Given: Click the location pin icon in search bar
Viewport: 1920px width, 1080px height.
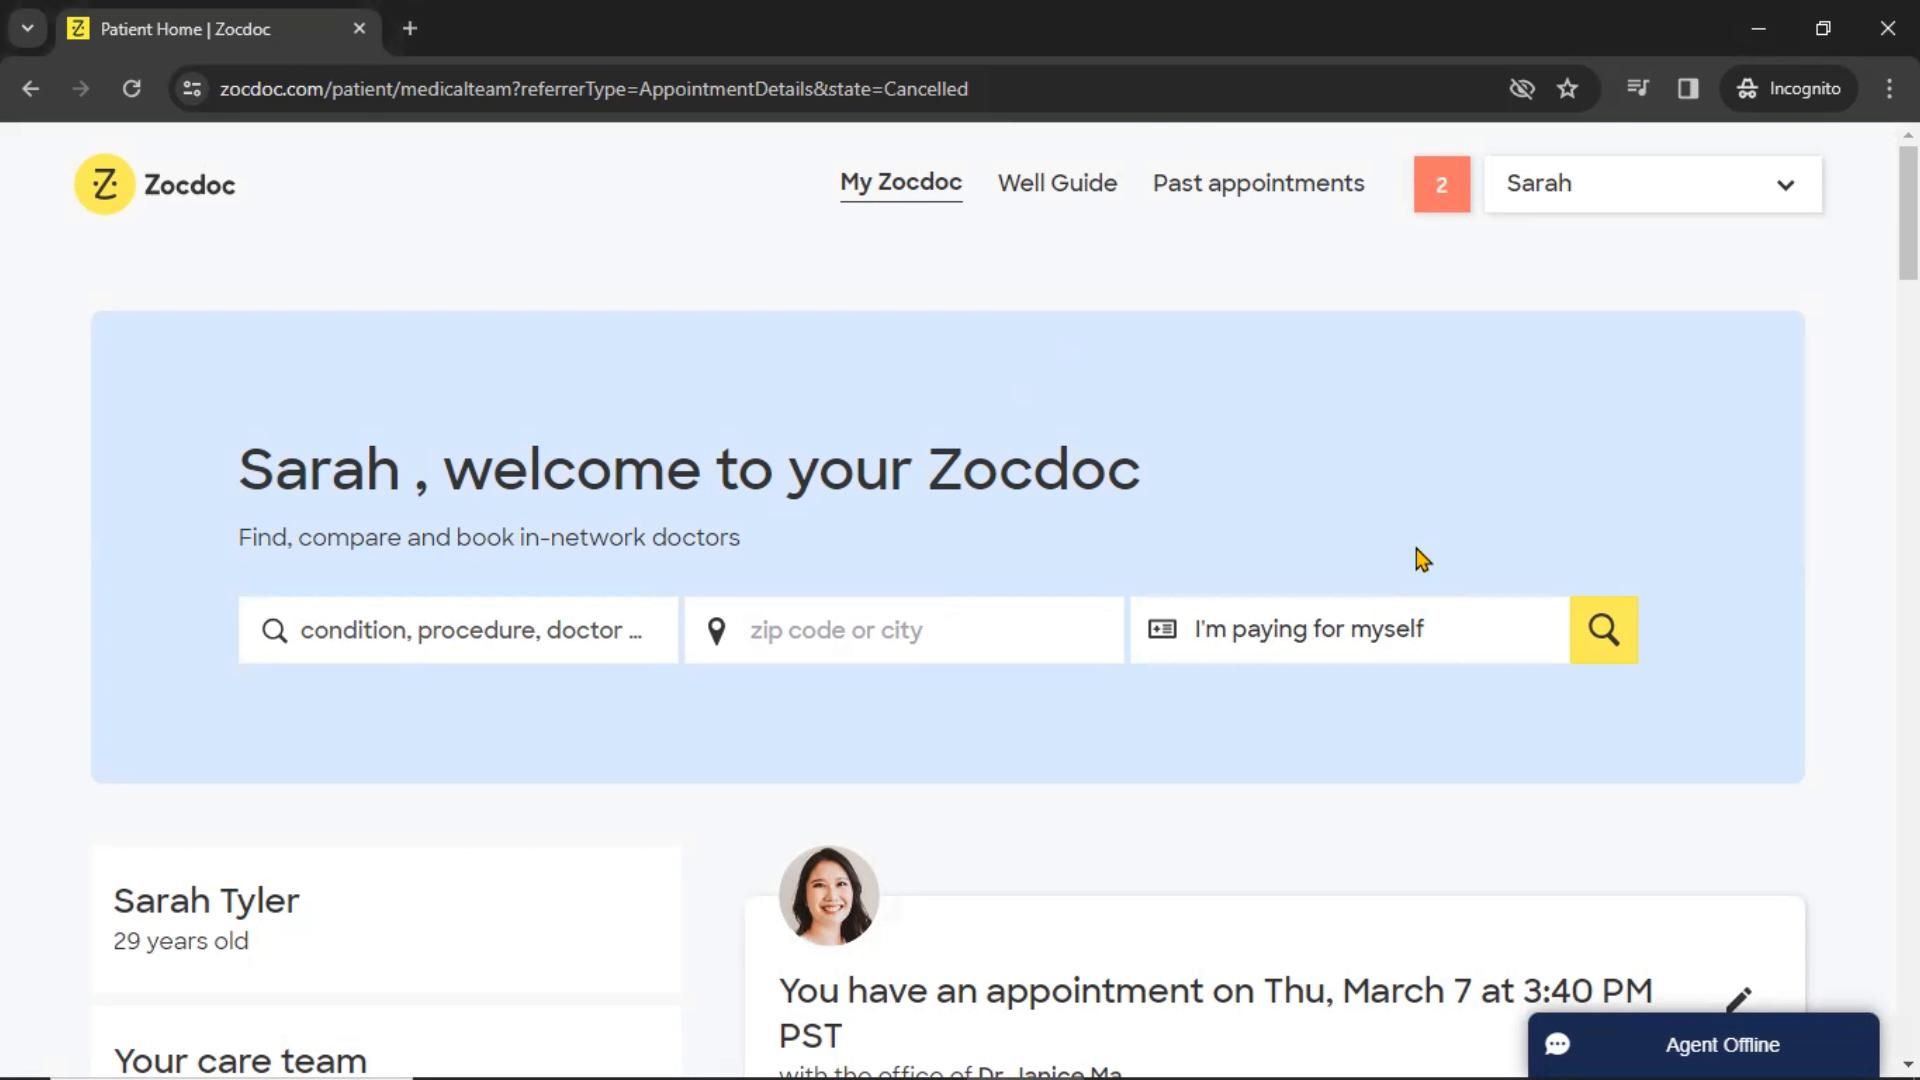Looking at the screenshot, I should tap(716, 630).
